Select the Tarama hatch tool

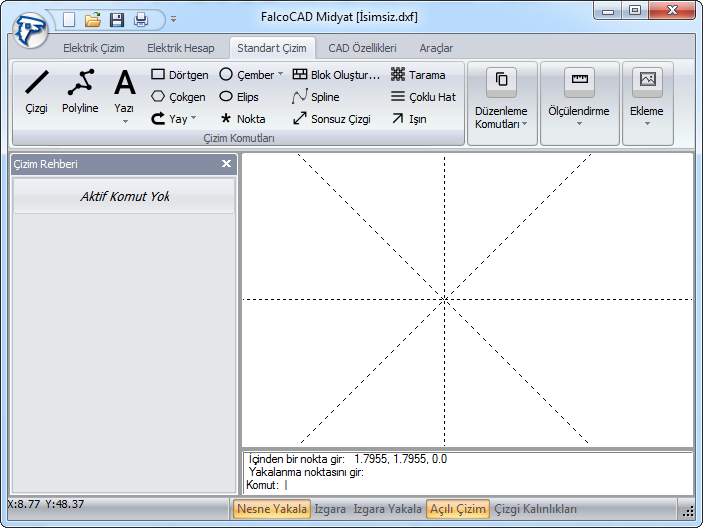click(418, 75)
